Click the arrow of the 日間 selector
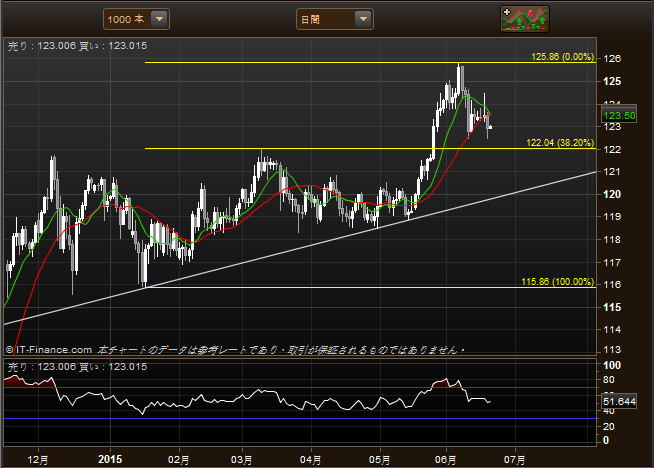654x468 pixels. click(x=363, y=19)
